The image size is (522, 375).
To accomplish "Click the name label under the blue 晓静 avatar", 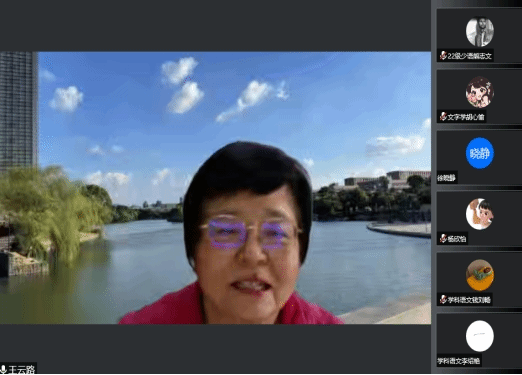I will 447,178.
